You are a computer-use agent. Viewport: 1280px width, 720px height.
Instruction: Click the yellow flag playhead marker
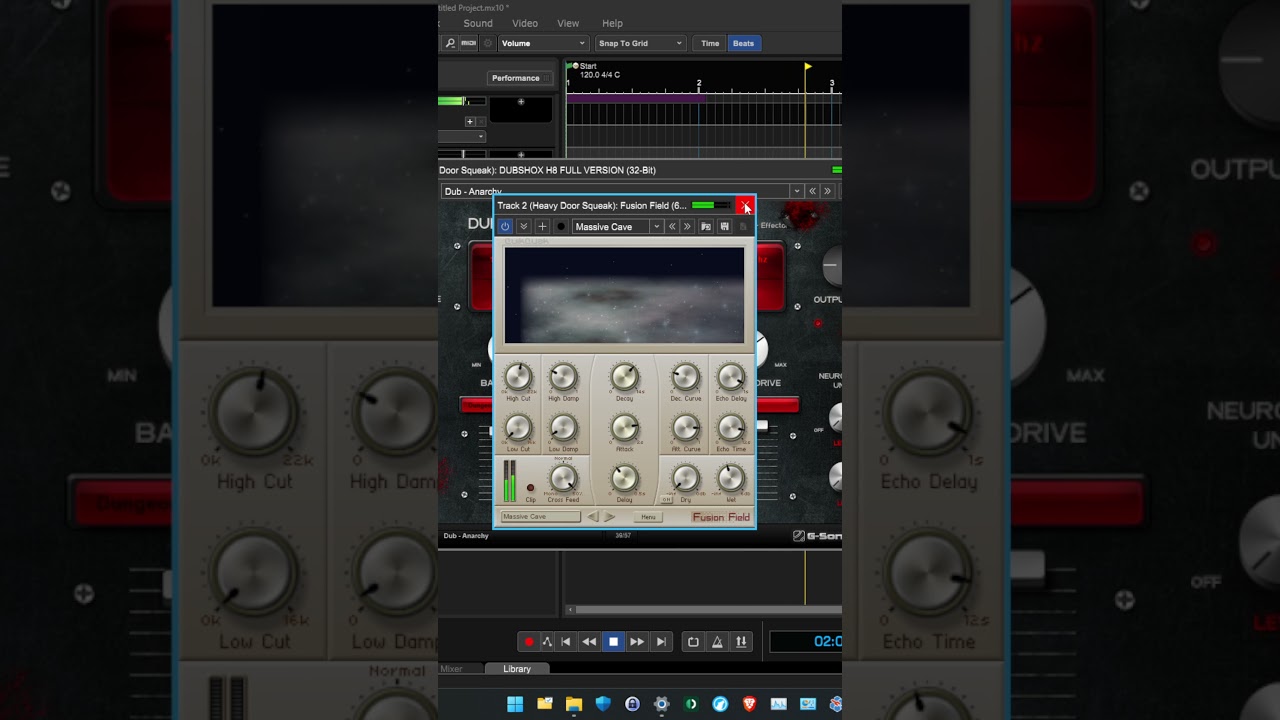808,67
